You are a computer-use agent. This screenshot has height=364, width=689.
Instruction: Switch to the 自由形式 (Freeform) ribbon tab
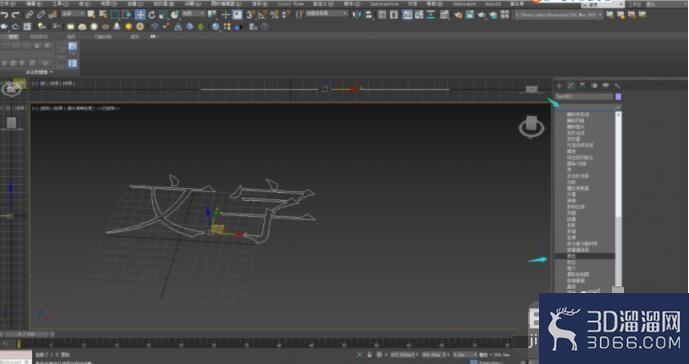click(x=39, y=36)
